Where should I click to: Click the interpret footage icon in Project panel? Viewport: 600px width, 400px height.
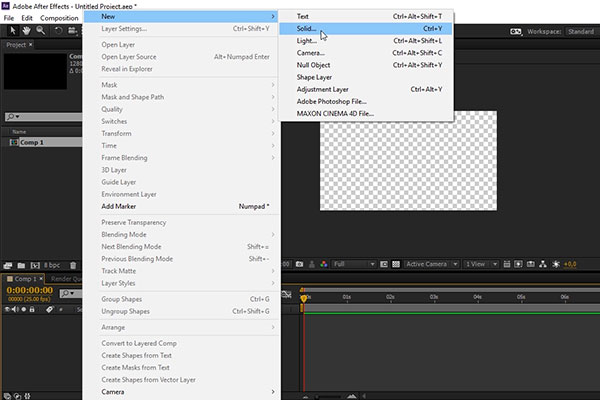pos(8,265)
